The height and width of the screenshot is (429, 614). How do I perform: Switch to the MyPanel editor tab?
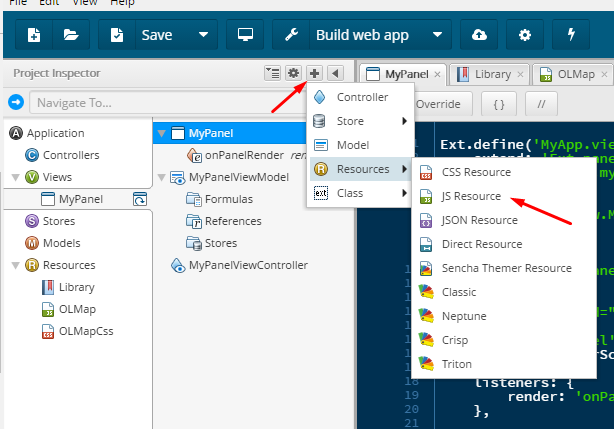[406, 74]
